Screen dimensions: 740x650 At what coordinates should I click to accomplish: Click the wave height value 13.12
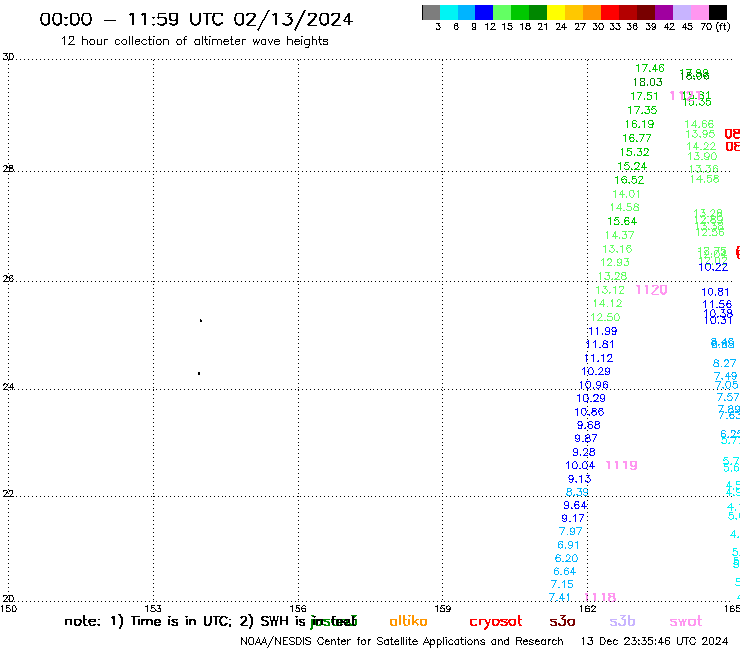(x=610, y=290)
